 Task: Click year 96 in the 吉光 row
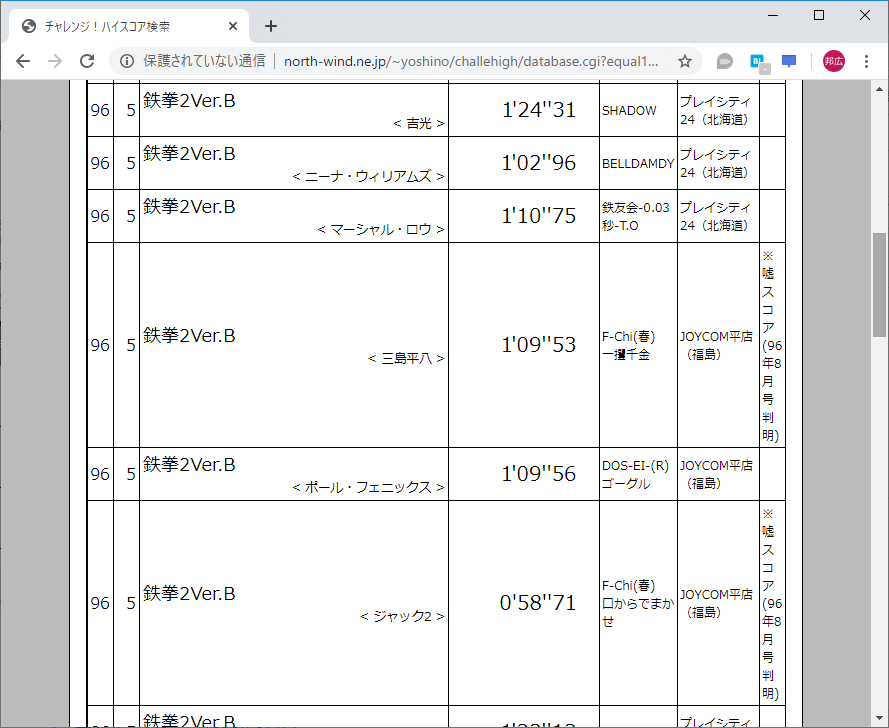click(x=100, y=110)
